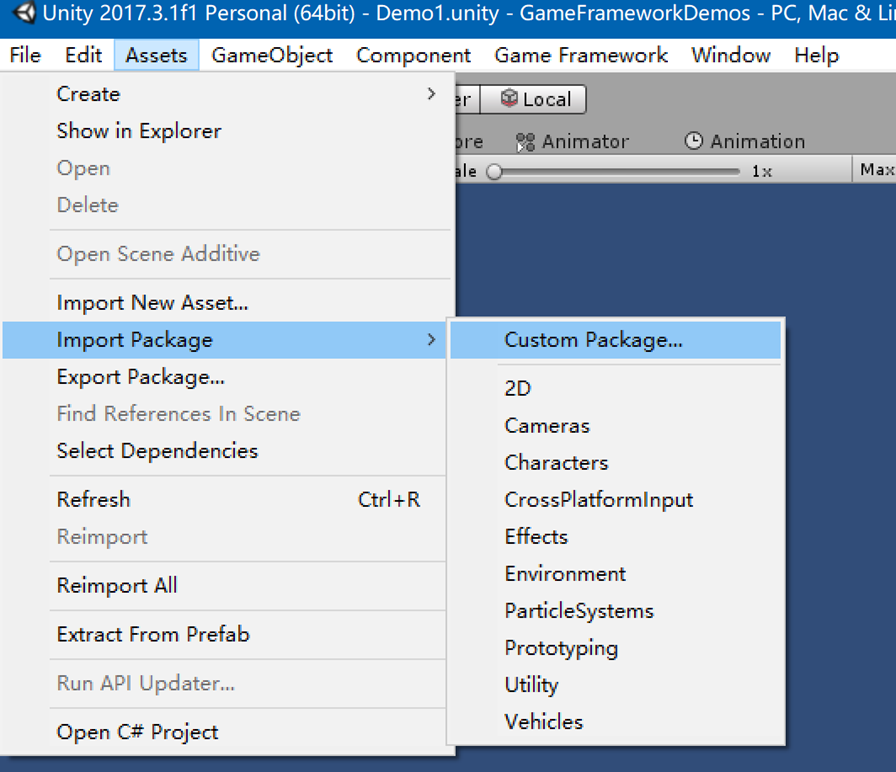Open the Game Framework menu
The width and height of the screenshot is (896, 772).
tap(580, 55)
